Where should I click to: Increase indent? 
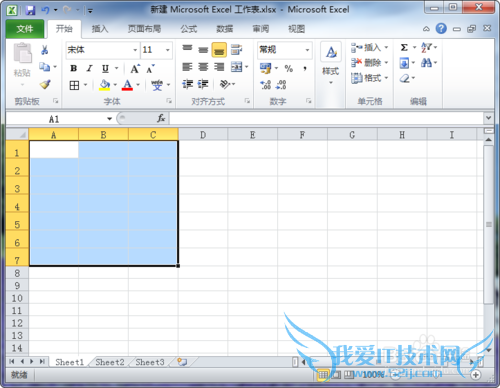pos(203,84)
